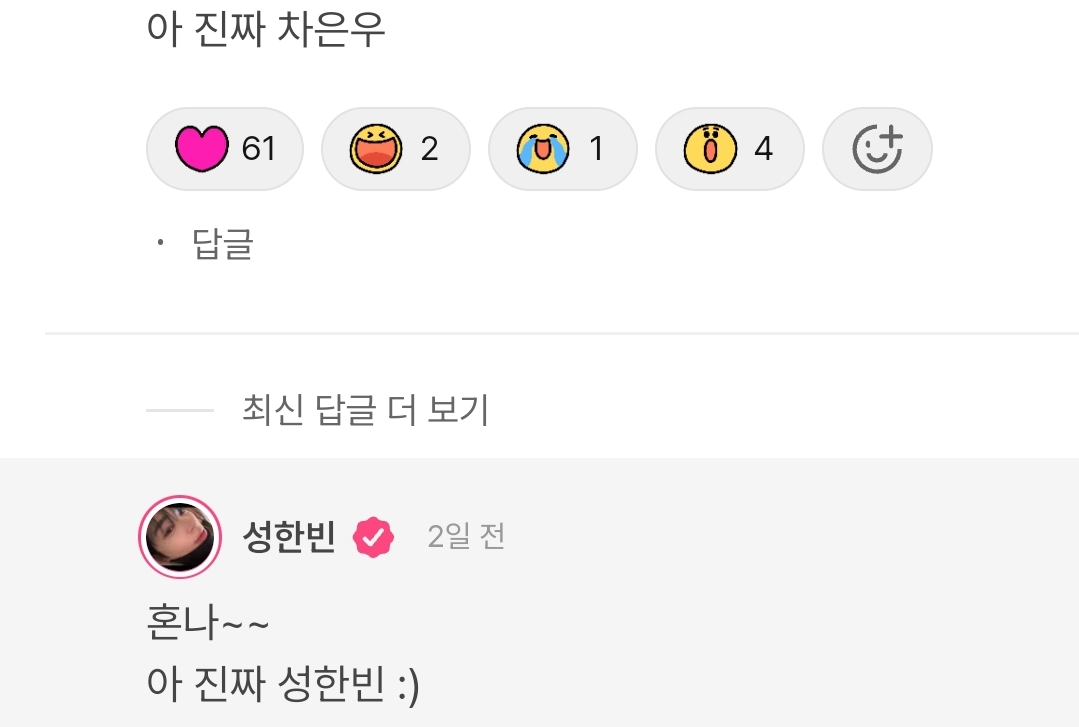The image size is (1079, 727).
Task: View 성한빈 profile avatar picture
Action: (180, 537)
